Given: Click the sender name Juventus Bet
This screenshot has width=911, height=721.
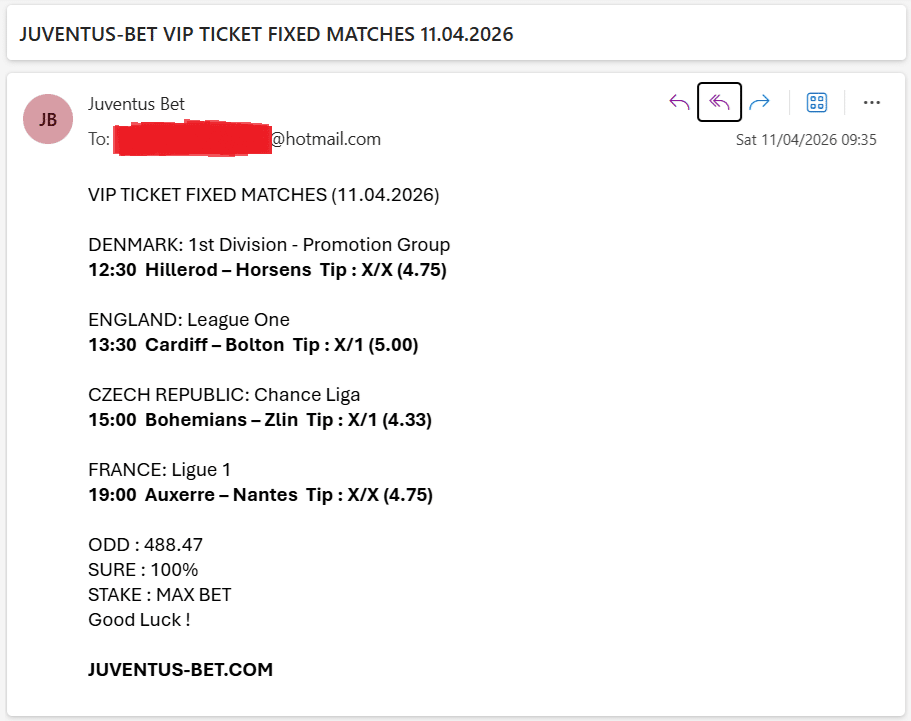Looking at the screenshot, I should pyautogui.click(x=136, y=104).
